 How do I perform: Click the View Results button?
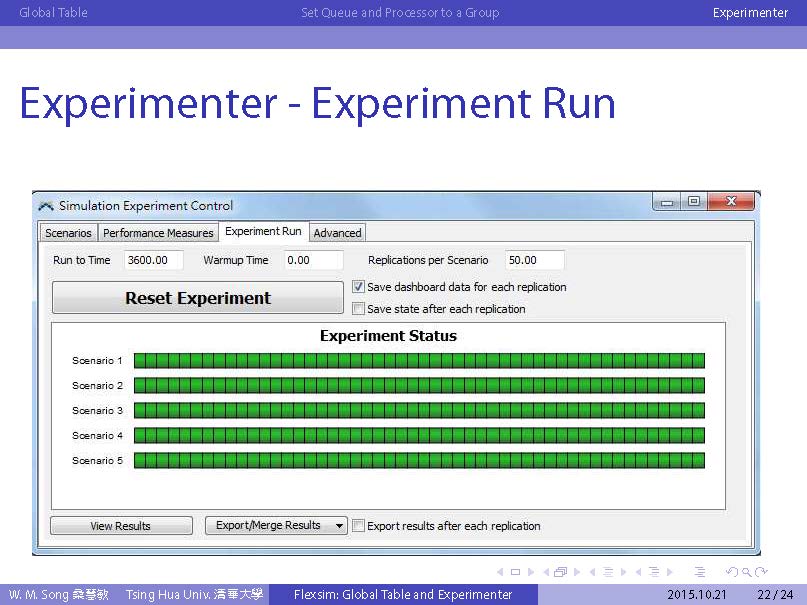click(121, 526)
